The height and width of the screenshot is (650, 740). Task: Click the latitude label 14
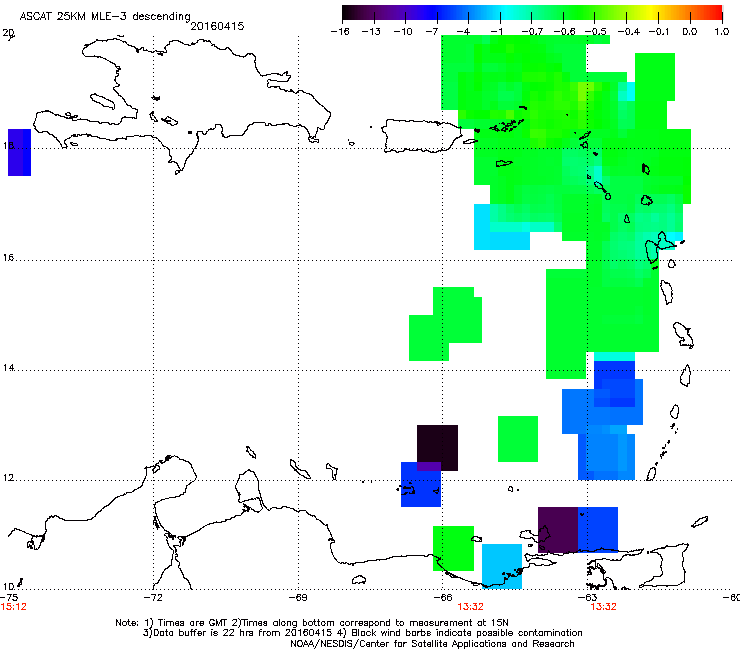point(9,368)
